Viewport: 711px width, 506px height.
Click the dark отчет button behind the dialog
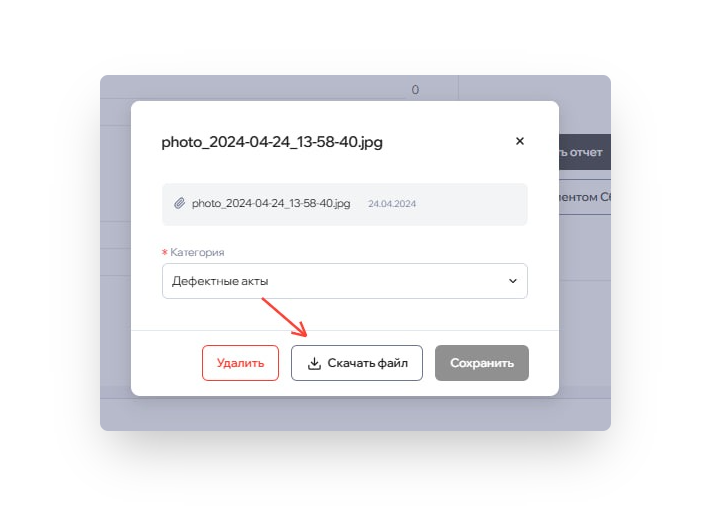click(585, 152)
